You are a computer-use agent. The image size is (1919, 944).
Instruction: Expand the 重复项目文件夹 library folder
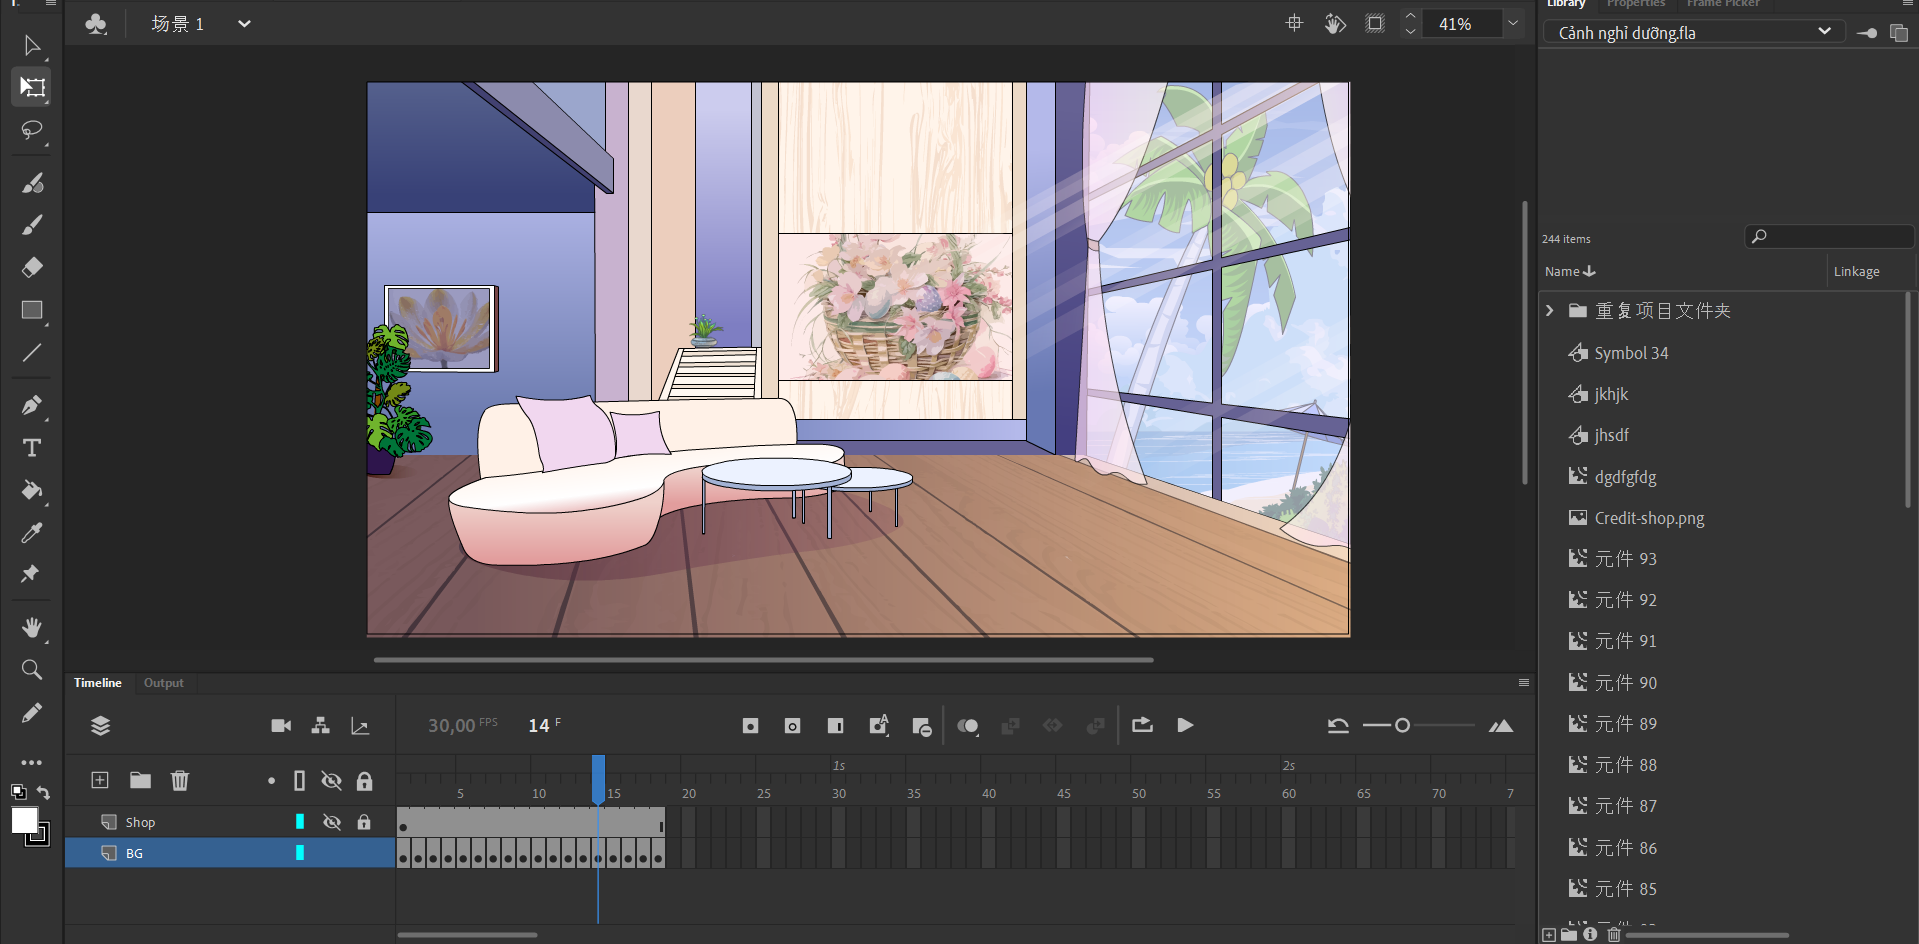(1550, 311)
